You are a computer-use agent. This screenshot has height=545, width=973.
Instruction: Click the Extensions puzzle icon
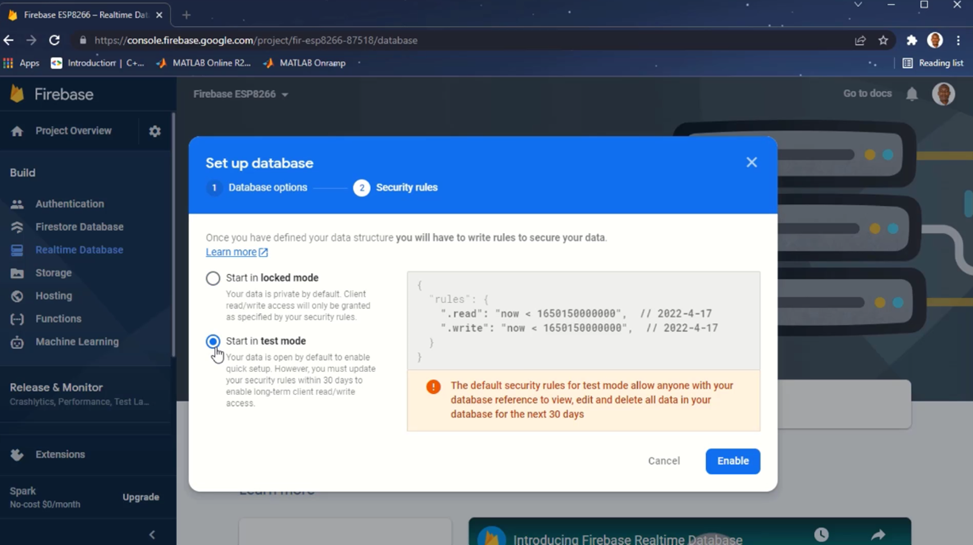click(17, 455)
